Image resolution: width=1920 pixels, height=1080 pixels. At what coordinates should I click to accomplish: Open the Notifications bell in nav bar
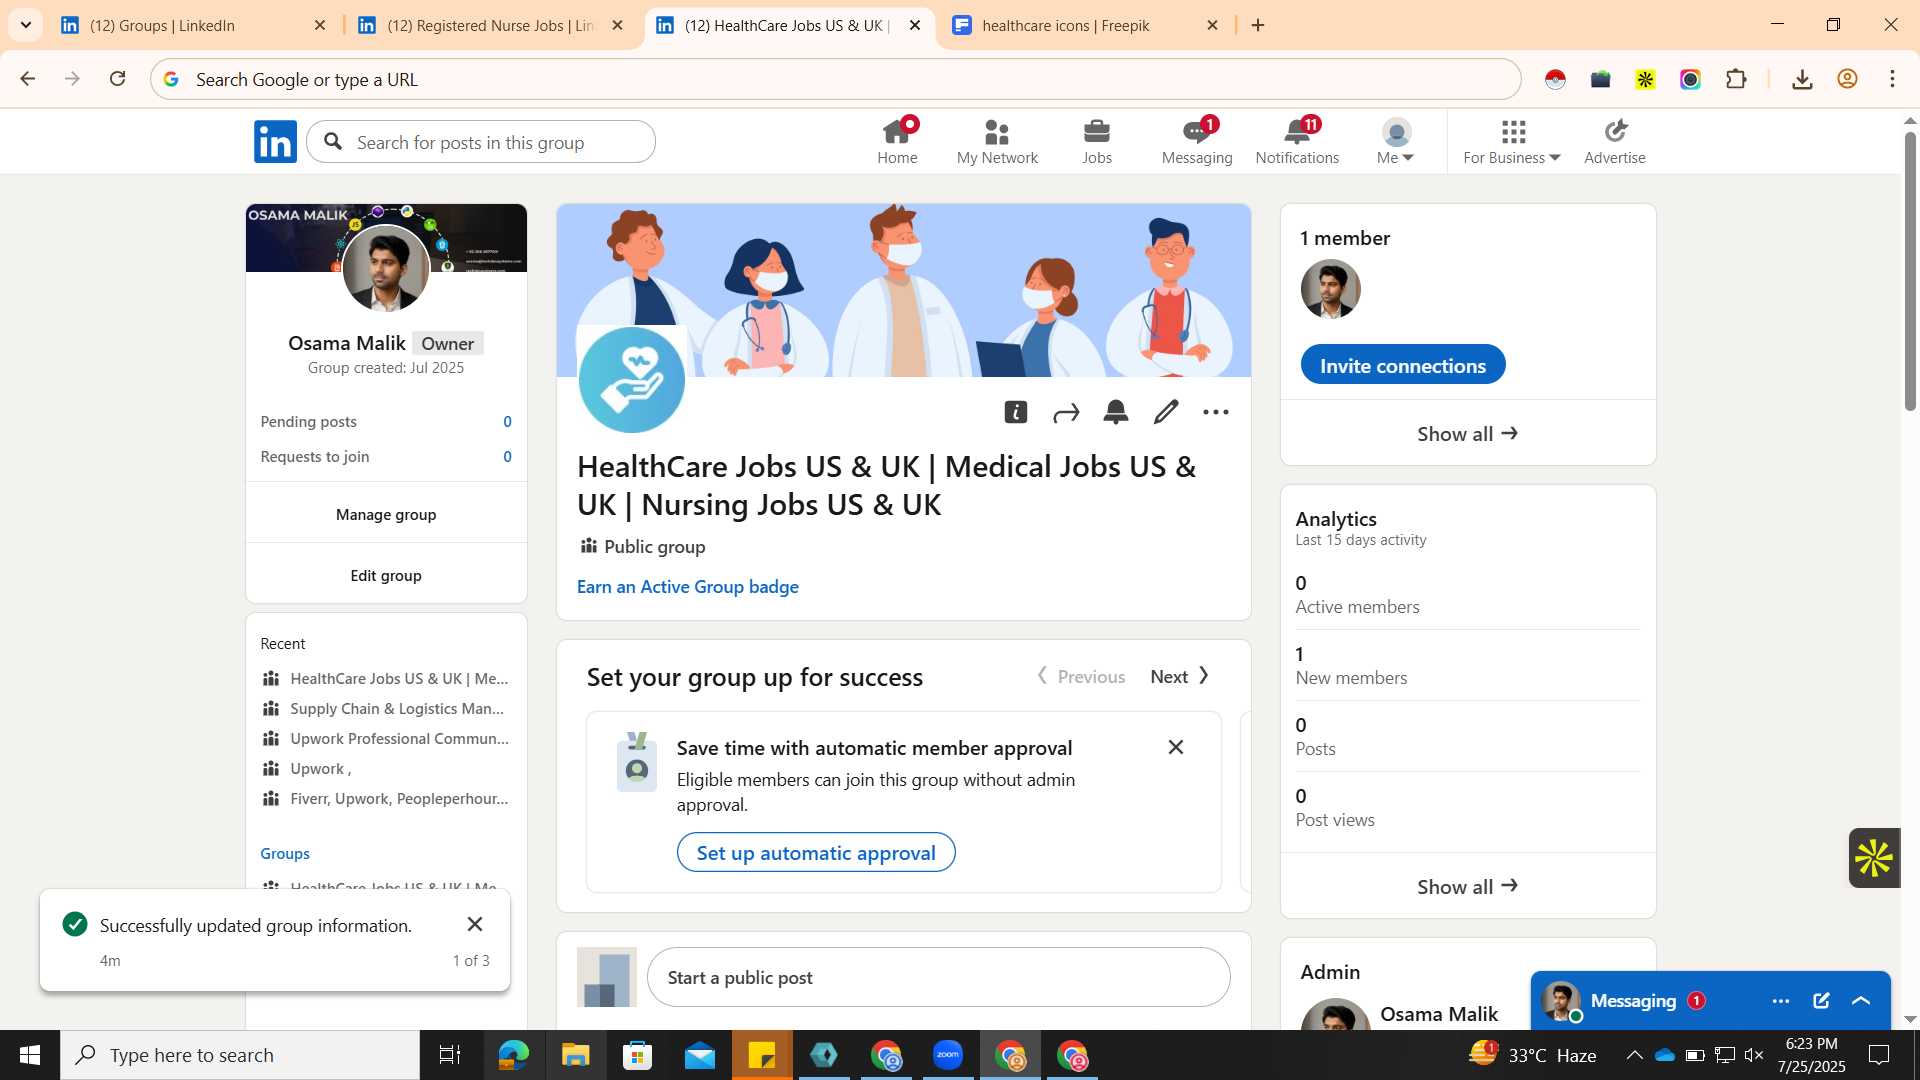1297,142
